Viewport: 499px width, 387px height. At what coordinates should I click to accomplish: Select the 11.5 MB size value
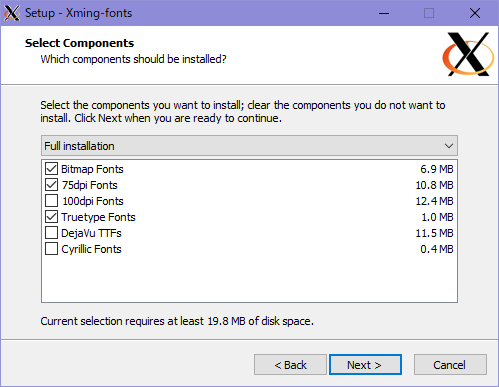coord(434,233)
